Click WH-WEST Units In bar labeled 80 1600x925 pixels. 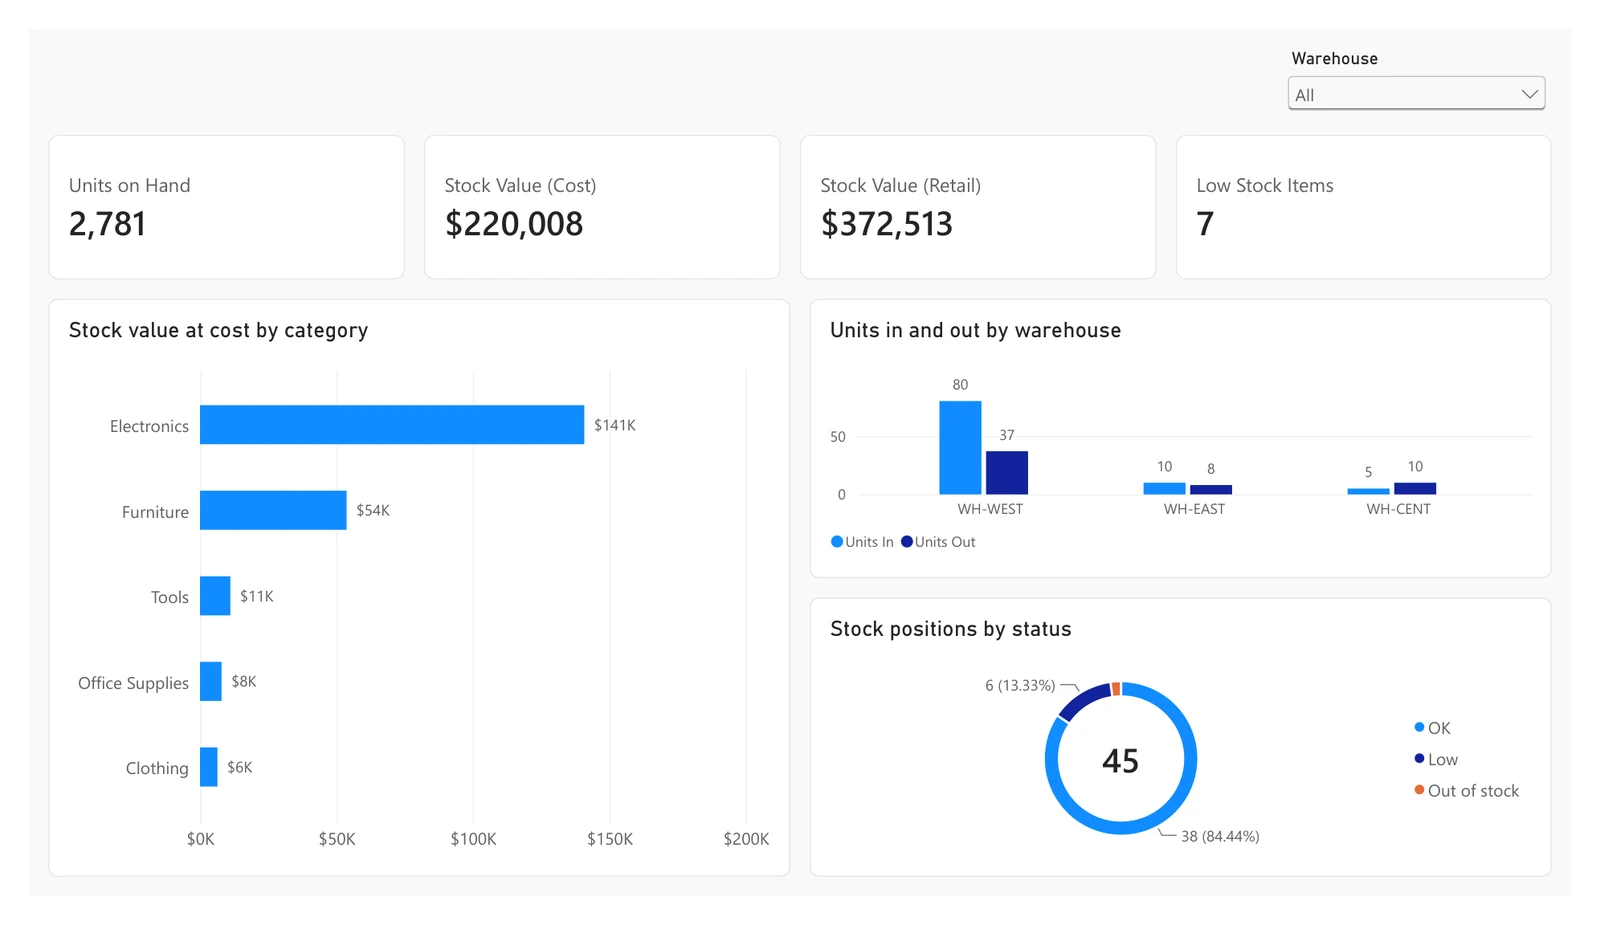tap(960, 448)
